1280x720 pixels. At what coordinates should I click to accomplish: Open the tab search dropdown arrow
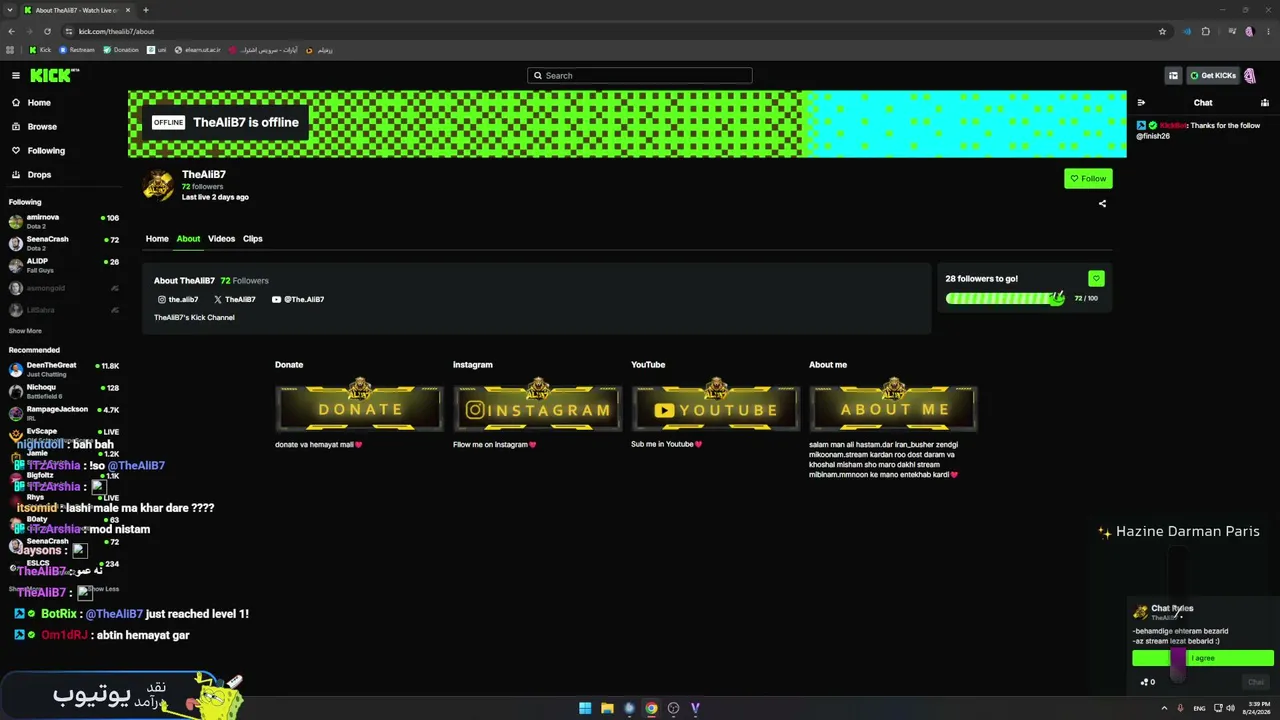coord(9,10)
